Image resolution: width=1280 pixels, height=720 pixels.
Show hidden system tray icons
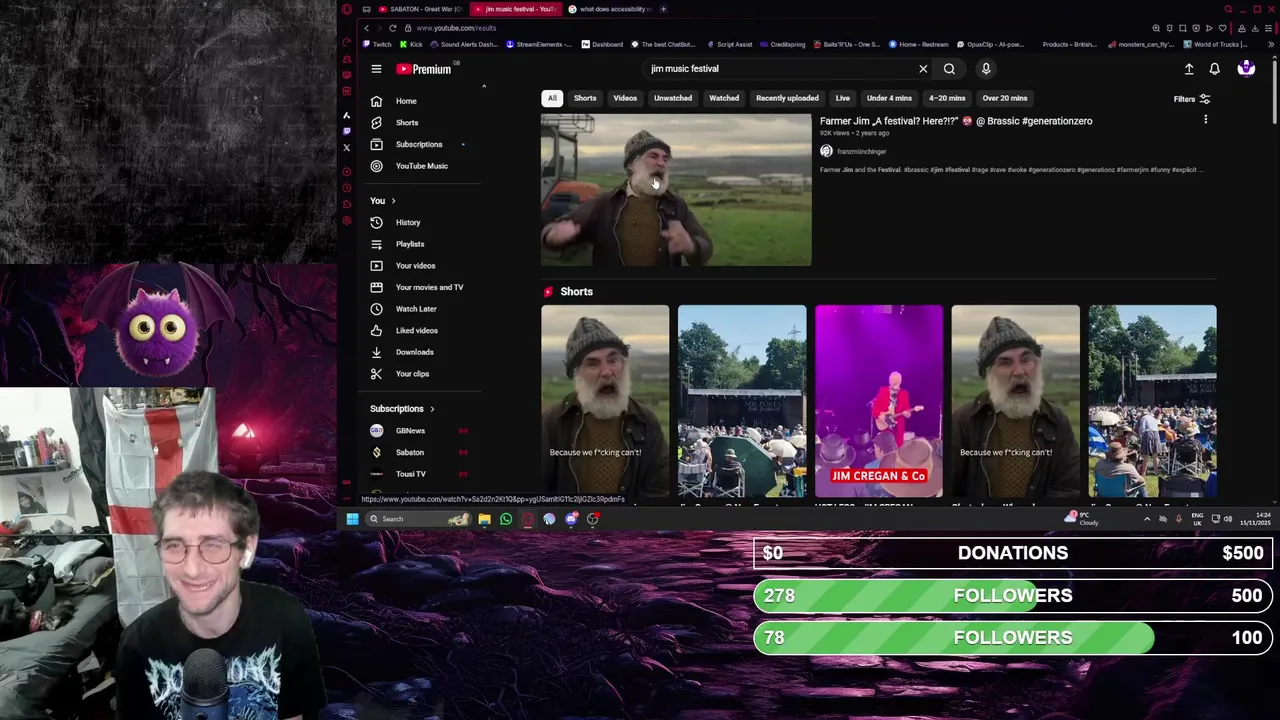(x=1147, y=519)
